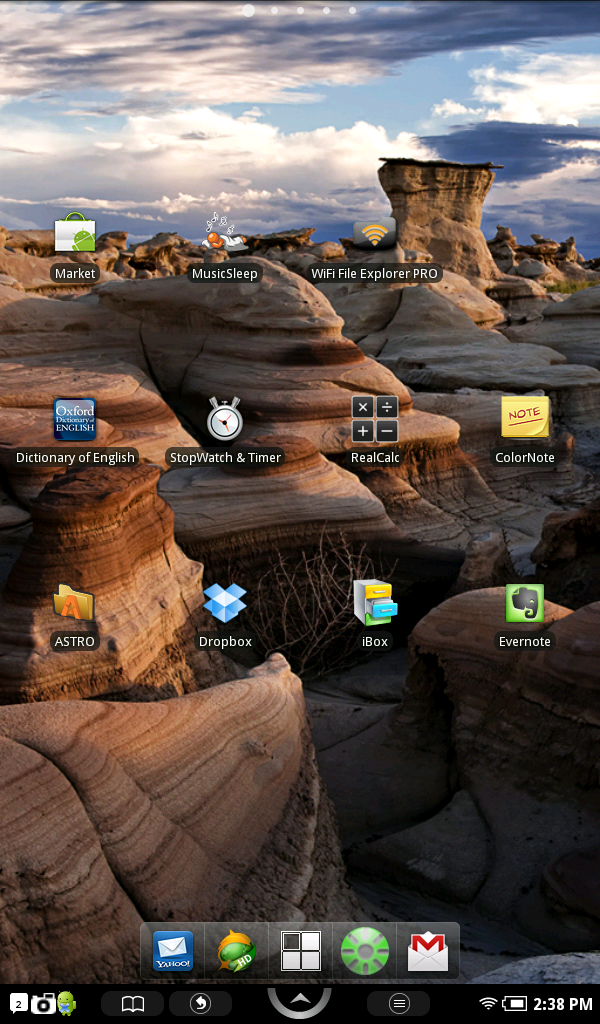Tap the circular back arrow button

[x=200, y=1003]
